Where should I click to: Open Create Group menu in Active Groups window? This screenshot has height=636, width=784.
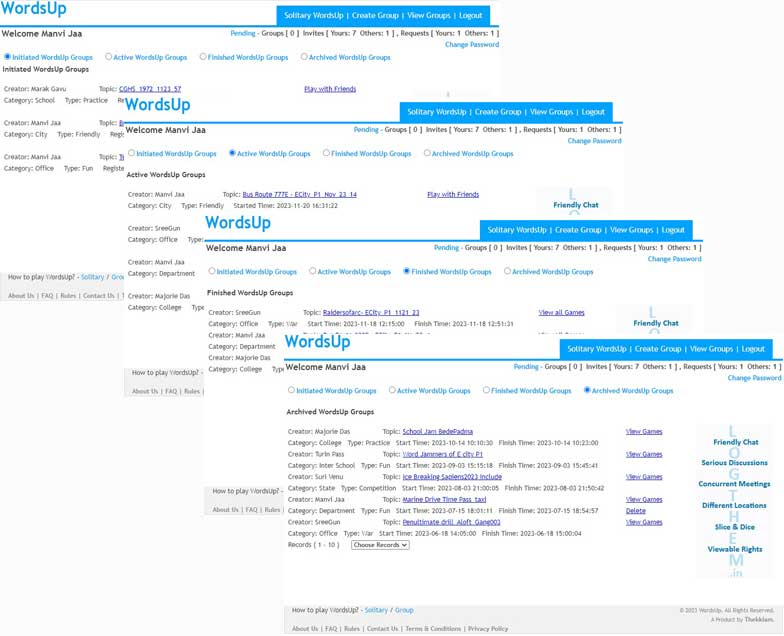(x=498, y=112)
